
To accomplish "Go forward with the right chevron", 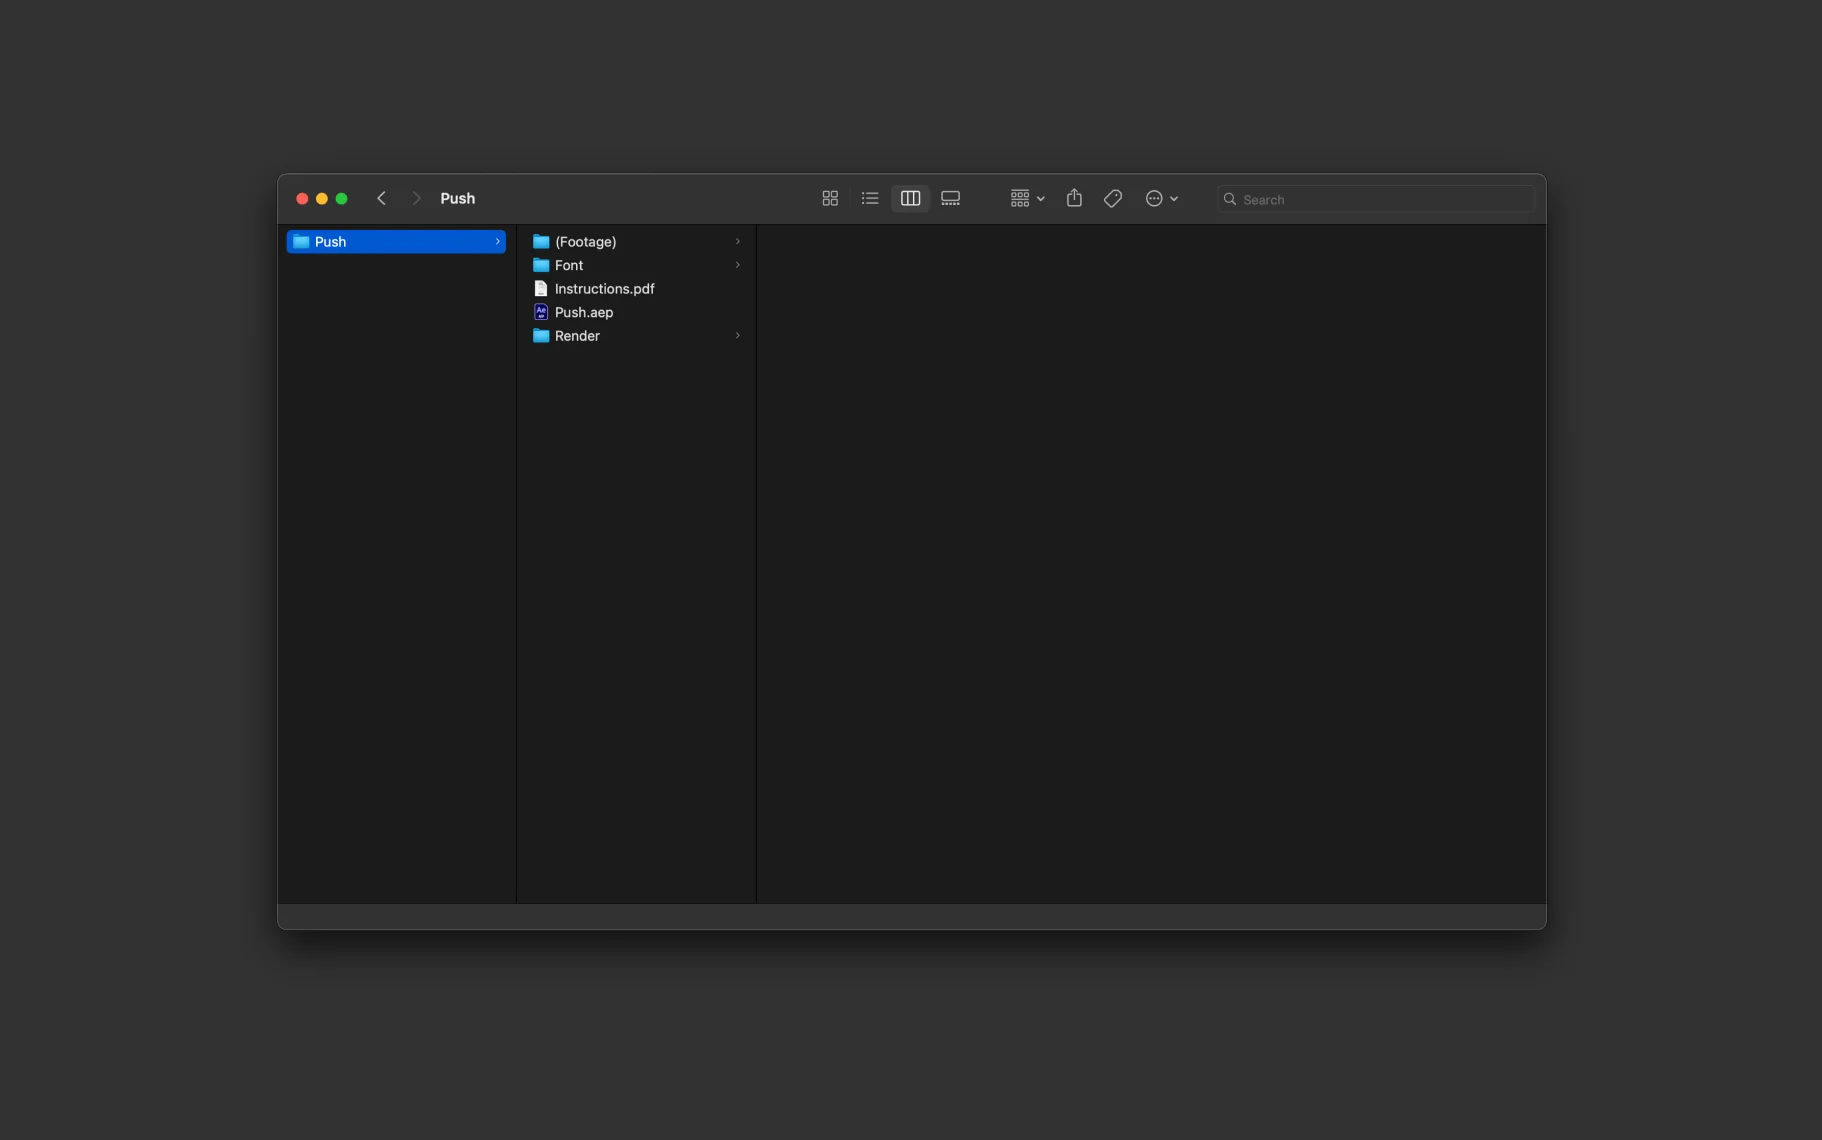I will pos(416,198).
